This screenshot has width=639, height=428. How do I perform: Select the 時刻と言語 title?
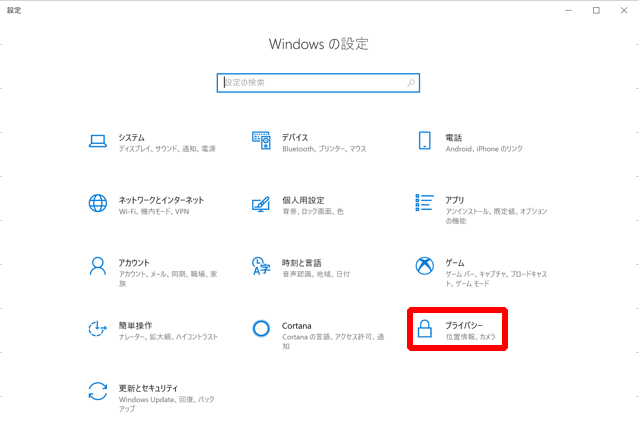tap(302, 263)
